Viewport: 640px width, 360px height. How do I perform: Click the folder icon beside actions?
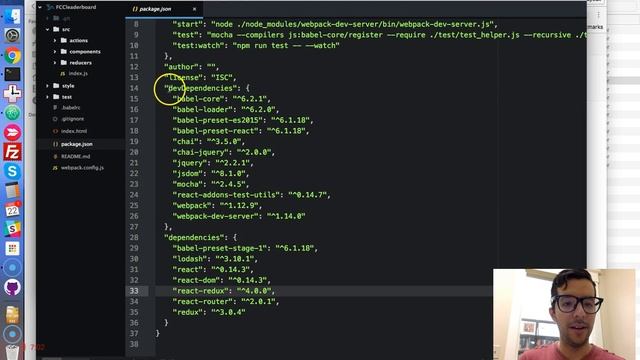(x=64, y=40)
